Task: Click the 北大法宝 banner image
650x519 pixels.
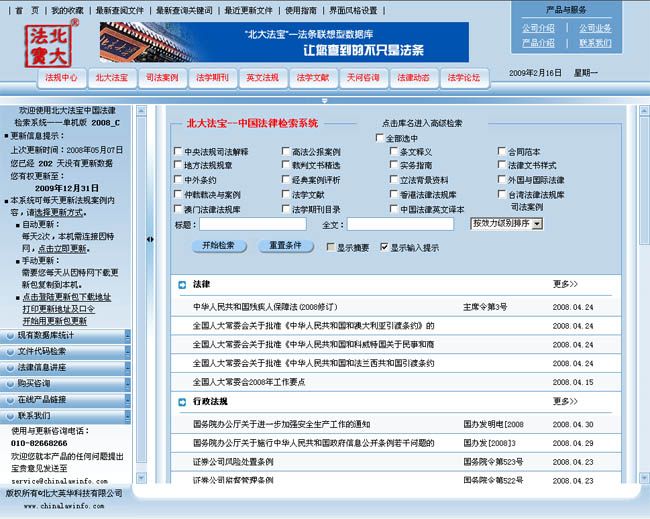Action: click(x=284, y=42)
